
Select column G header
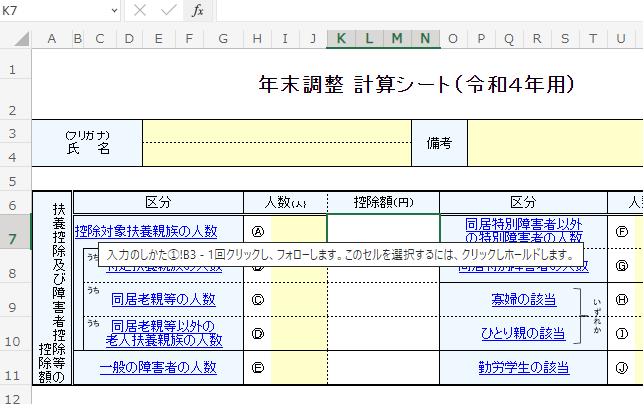click(x=223, y=39)
